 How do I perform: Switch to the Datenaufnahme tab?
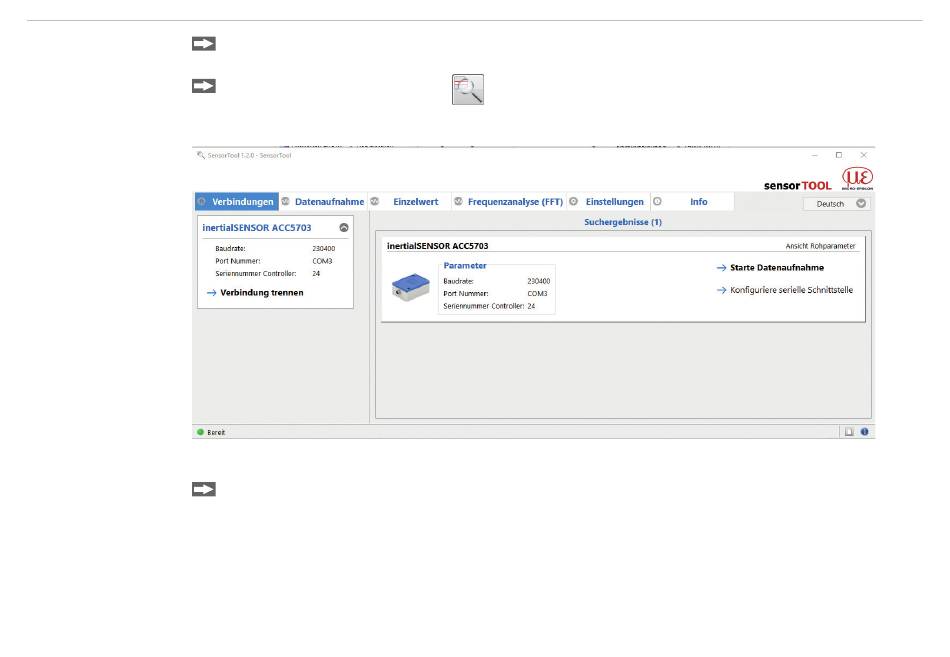pyautogui.click(x=324, y=202)
